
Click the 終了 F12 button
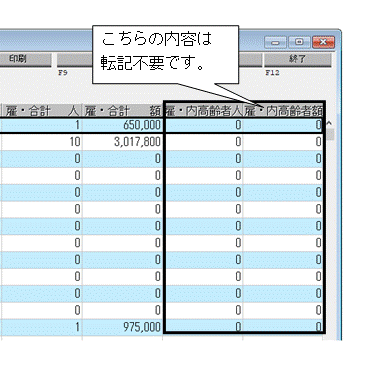point(298,60)
